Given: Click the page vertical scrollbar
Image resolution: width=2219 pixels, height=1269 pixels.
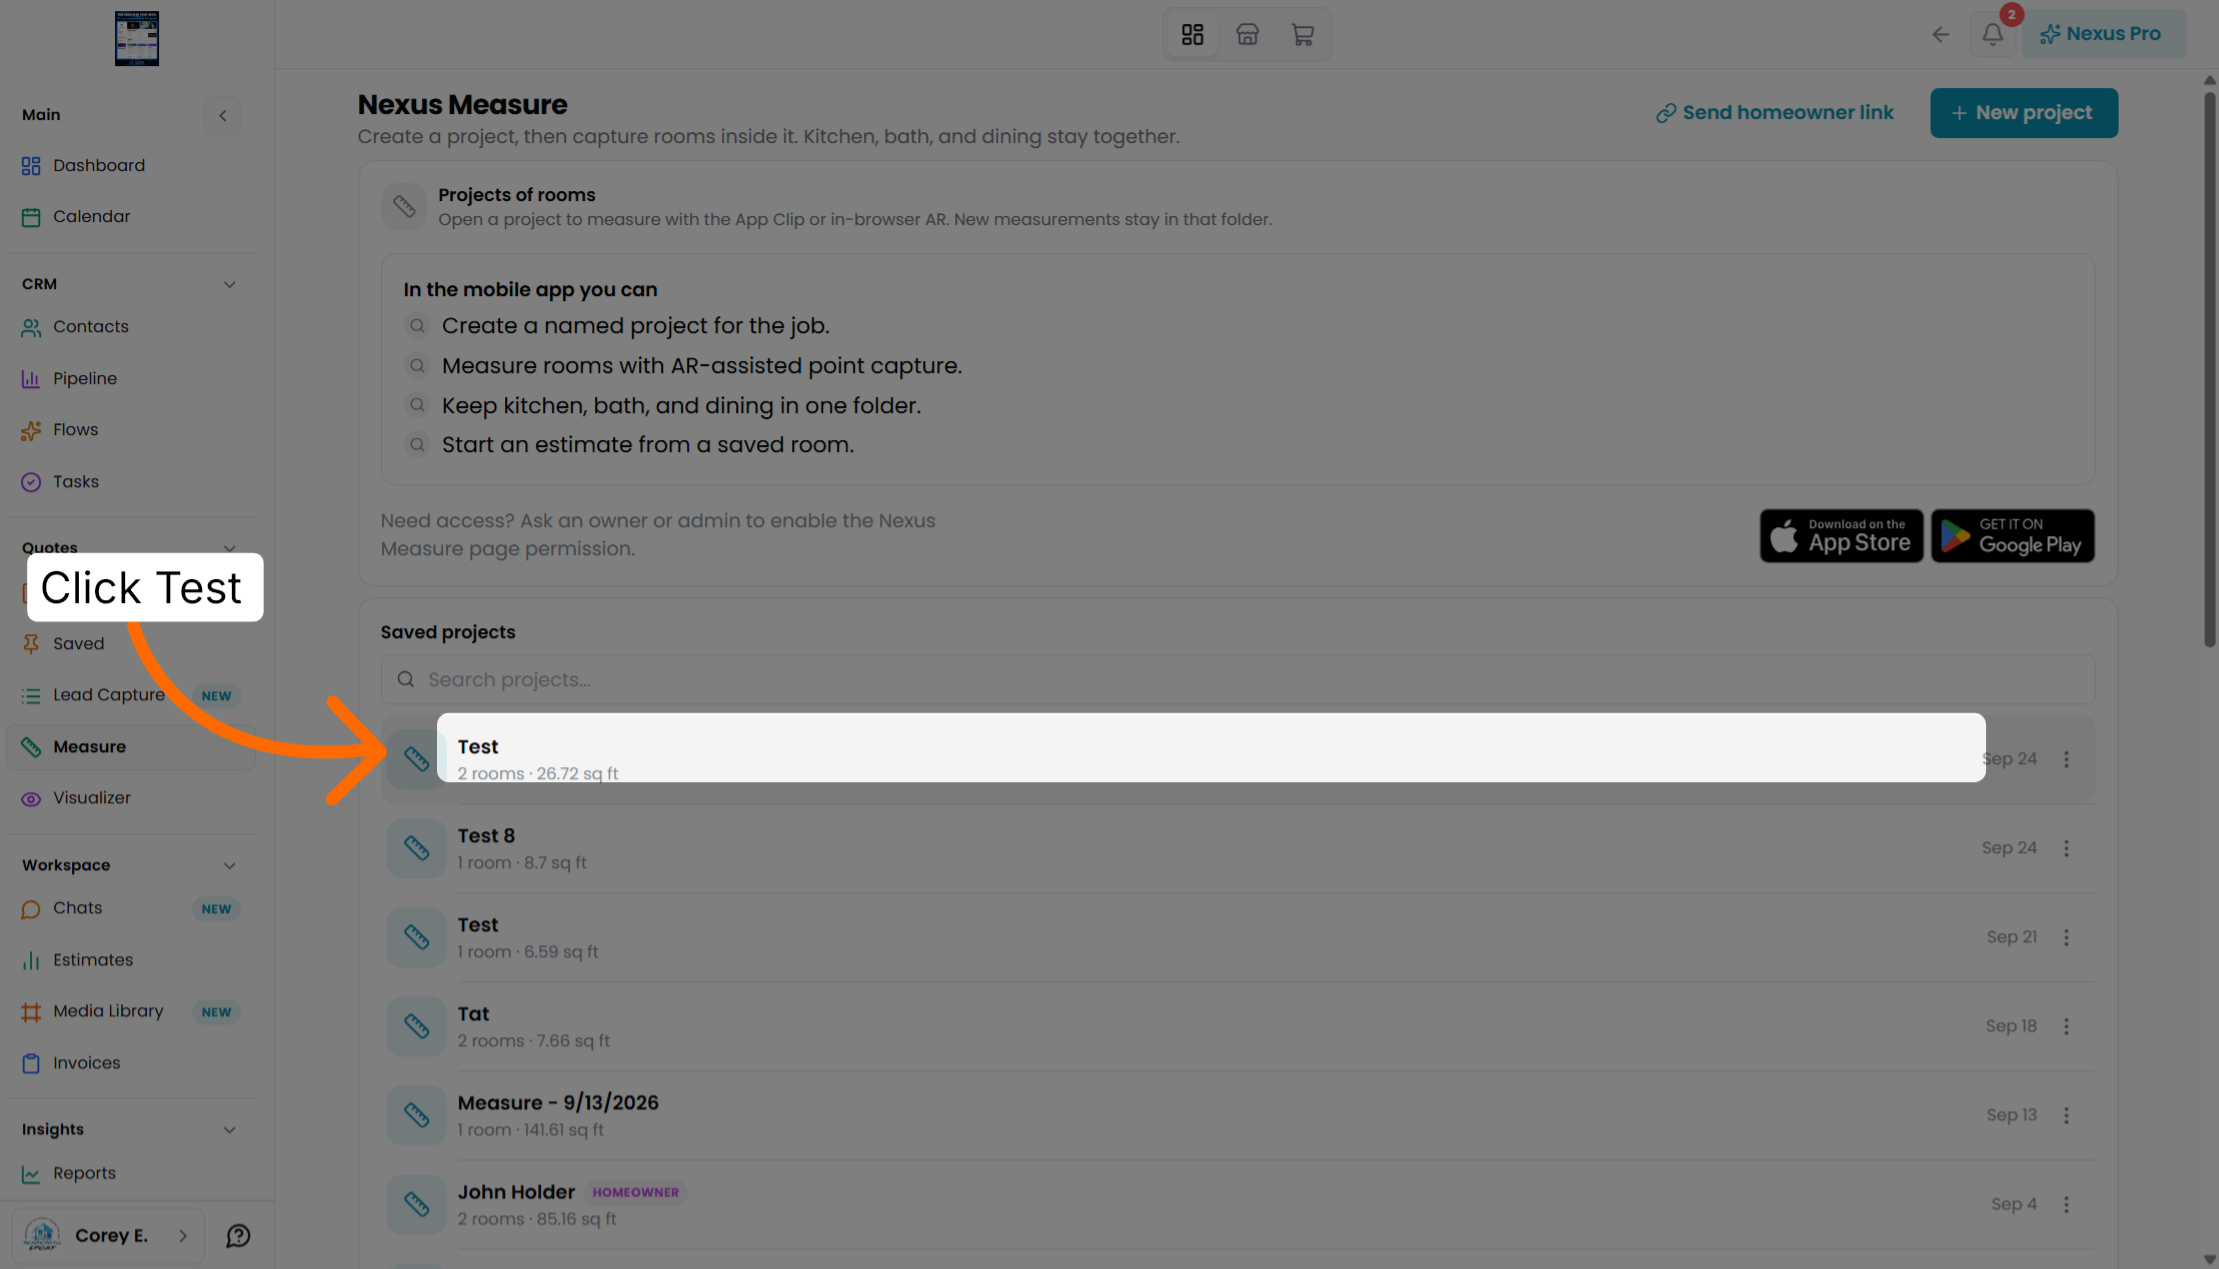Looking at the screenshot, I should (2209, 370).
